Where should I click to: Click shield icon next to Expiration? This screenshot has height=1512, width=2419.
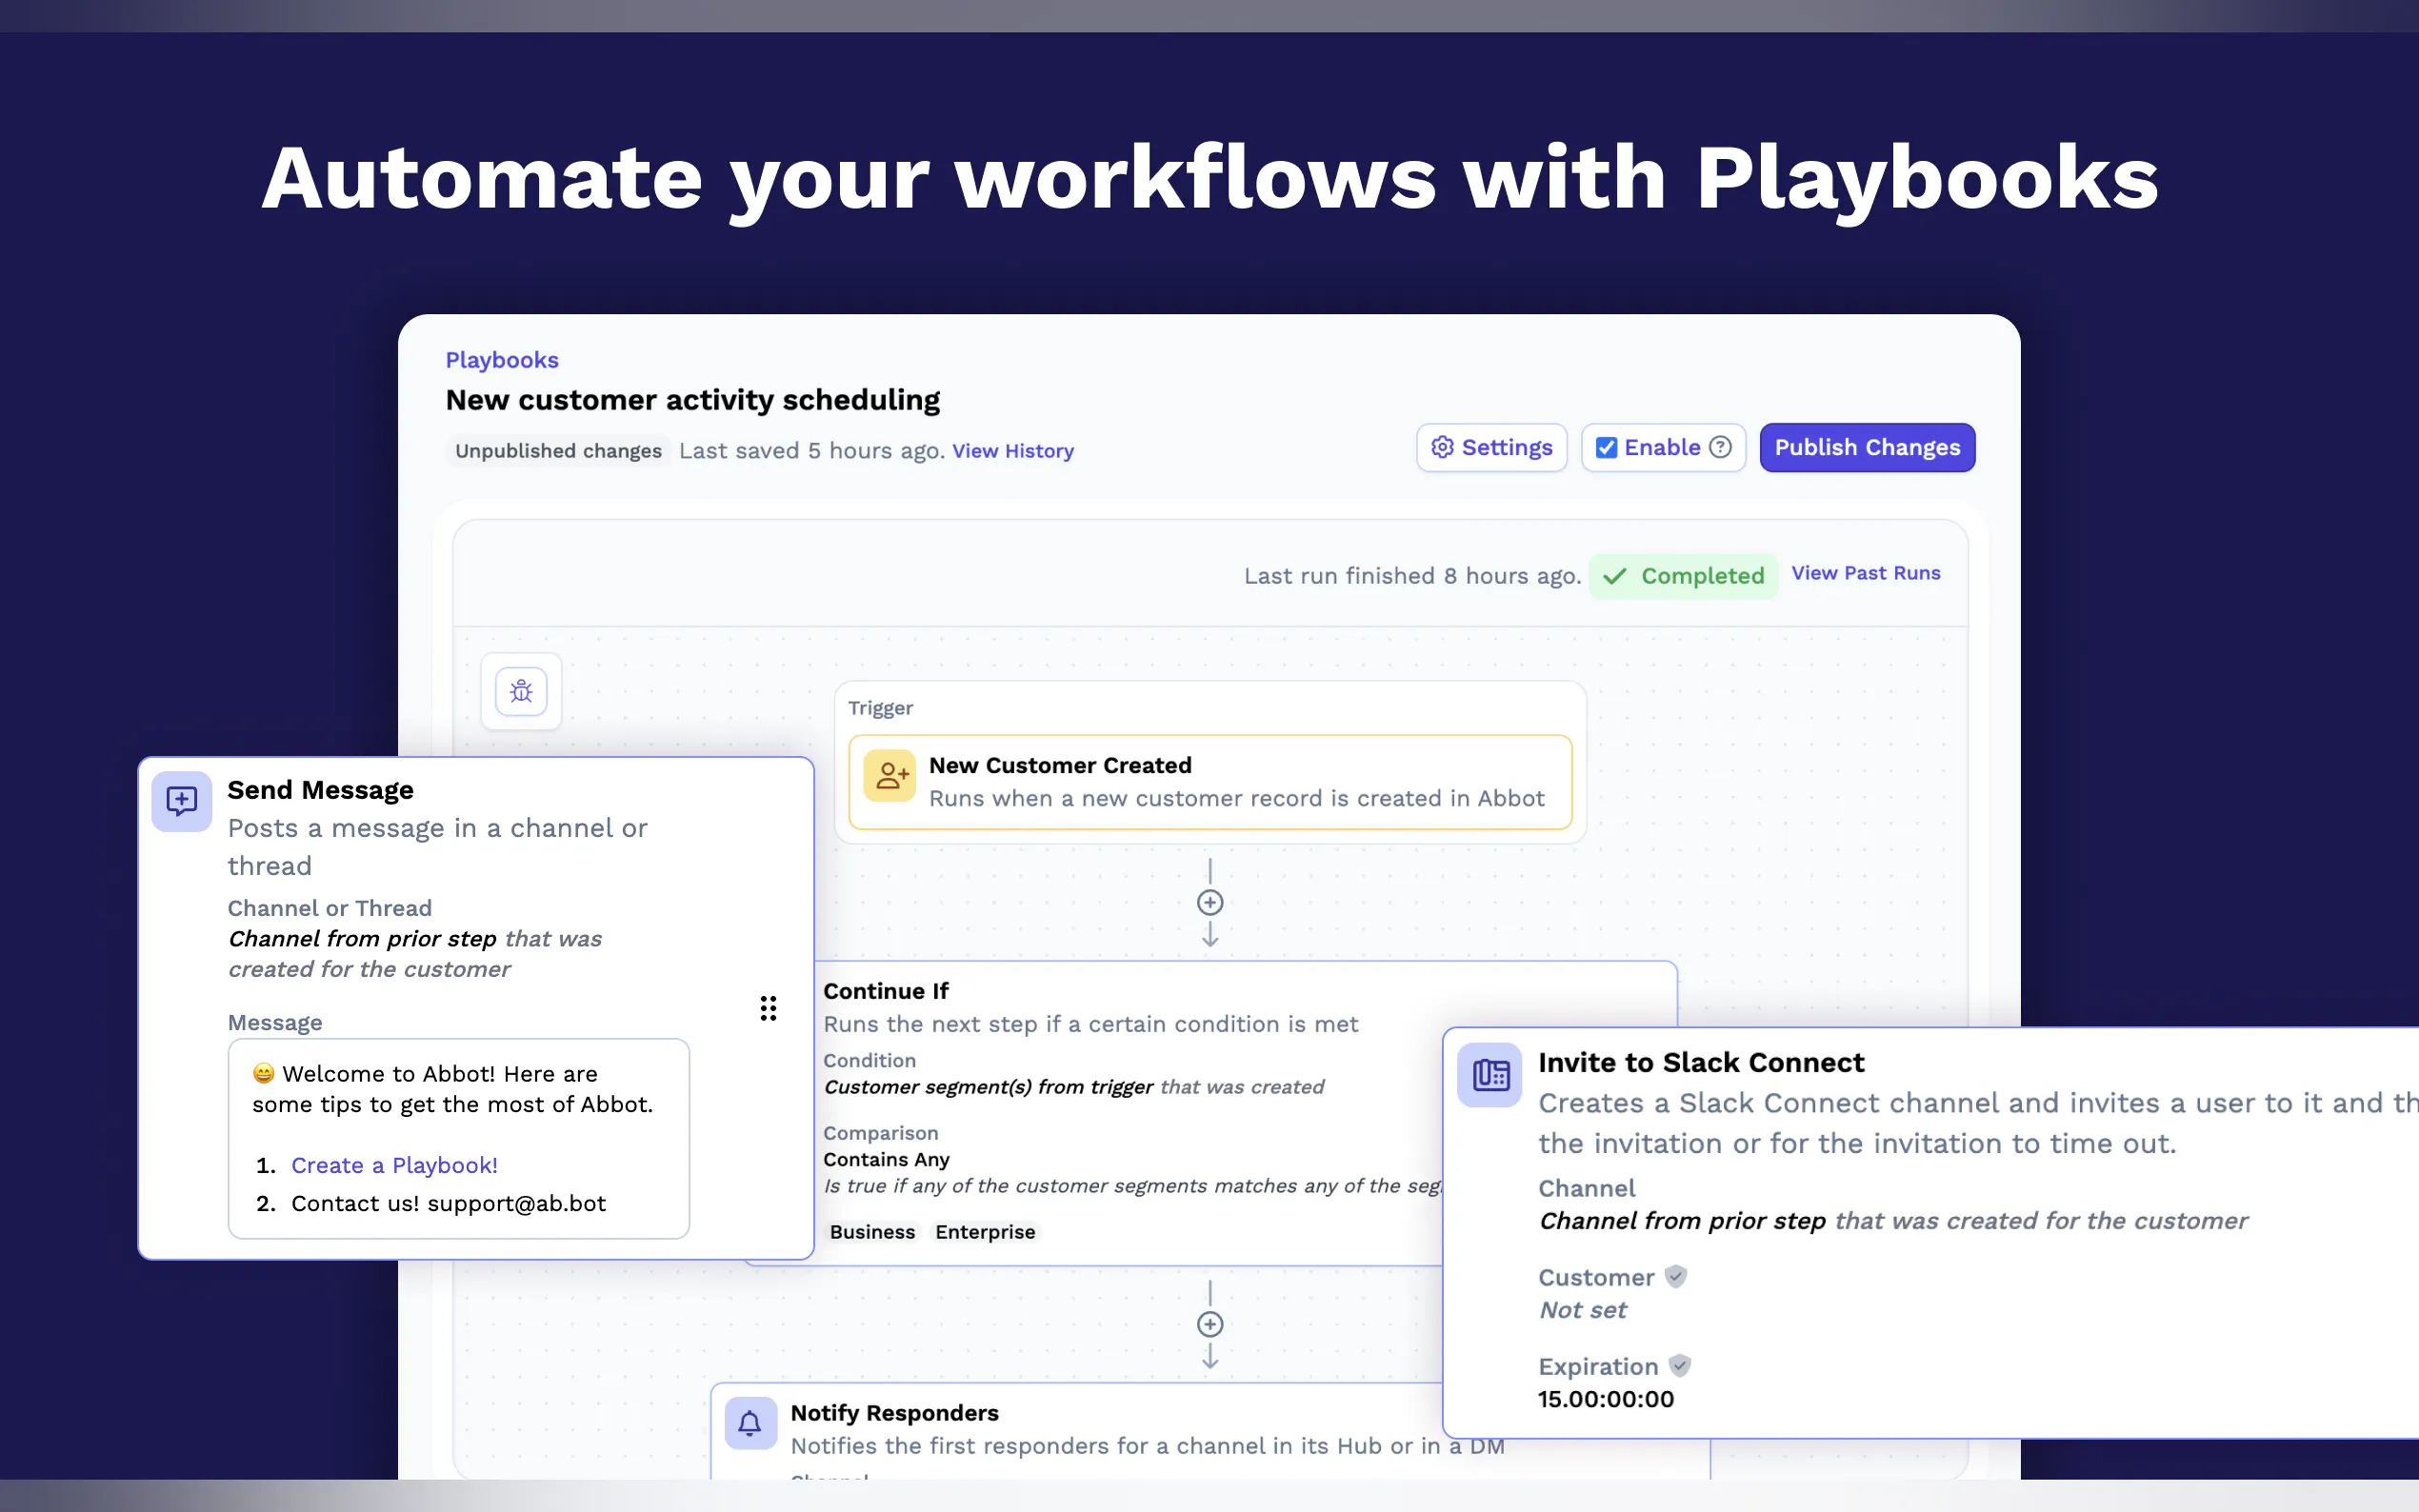[x=1680, y=1366]
